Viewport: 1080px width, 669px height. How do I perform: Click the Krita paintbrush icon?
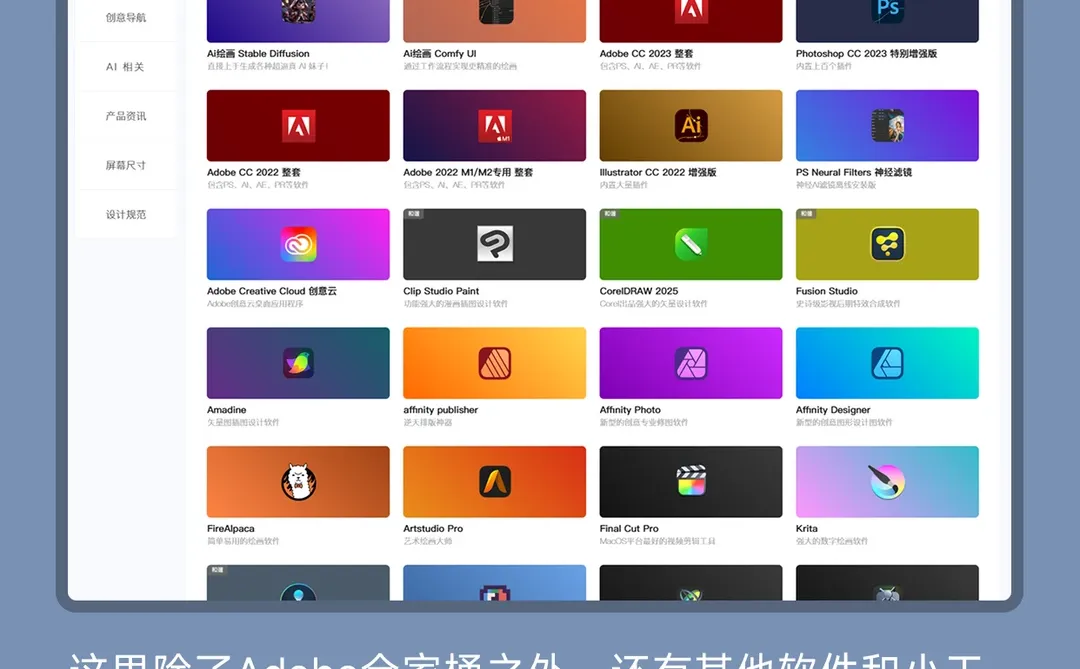click(x=886, y=481)
